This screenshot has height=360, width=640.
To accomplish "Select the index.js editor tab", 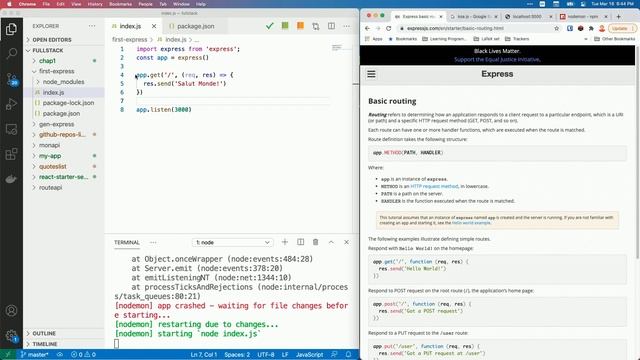I will (x=130, y=26).
